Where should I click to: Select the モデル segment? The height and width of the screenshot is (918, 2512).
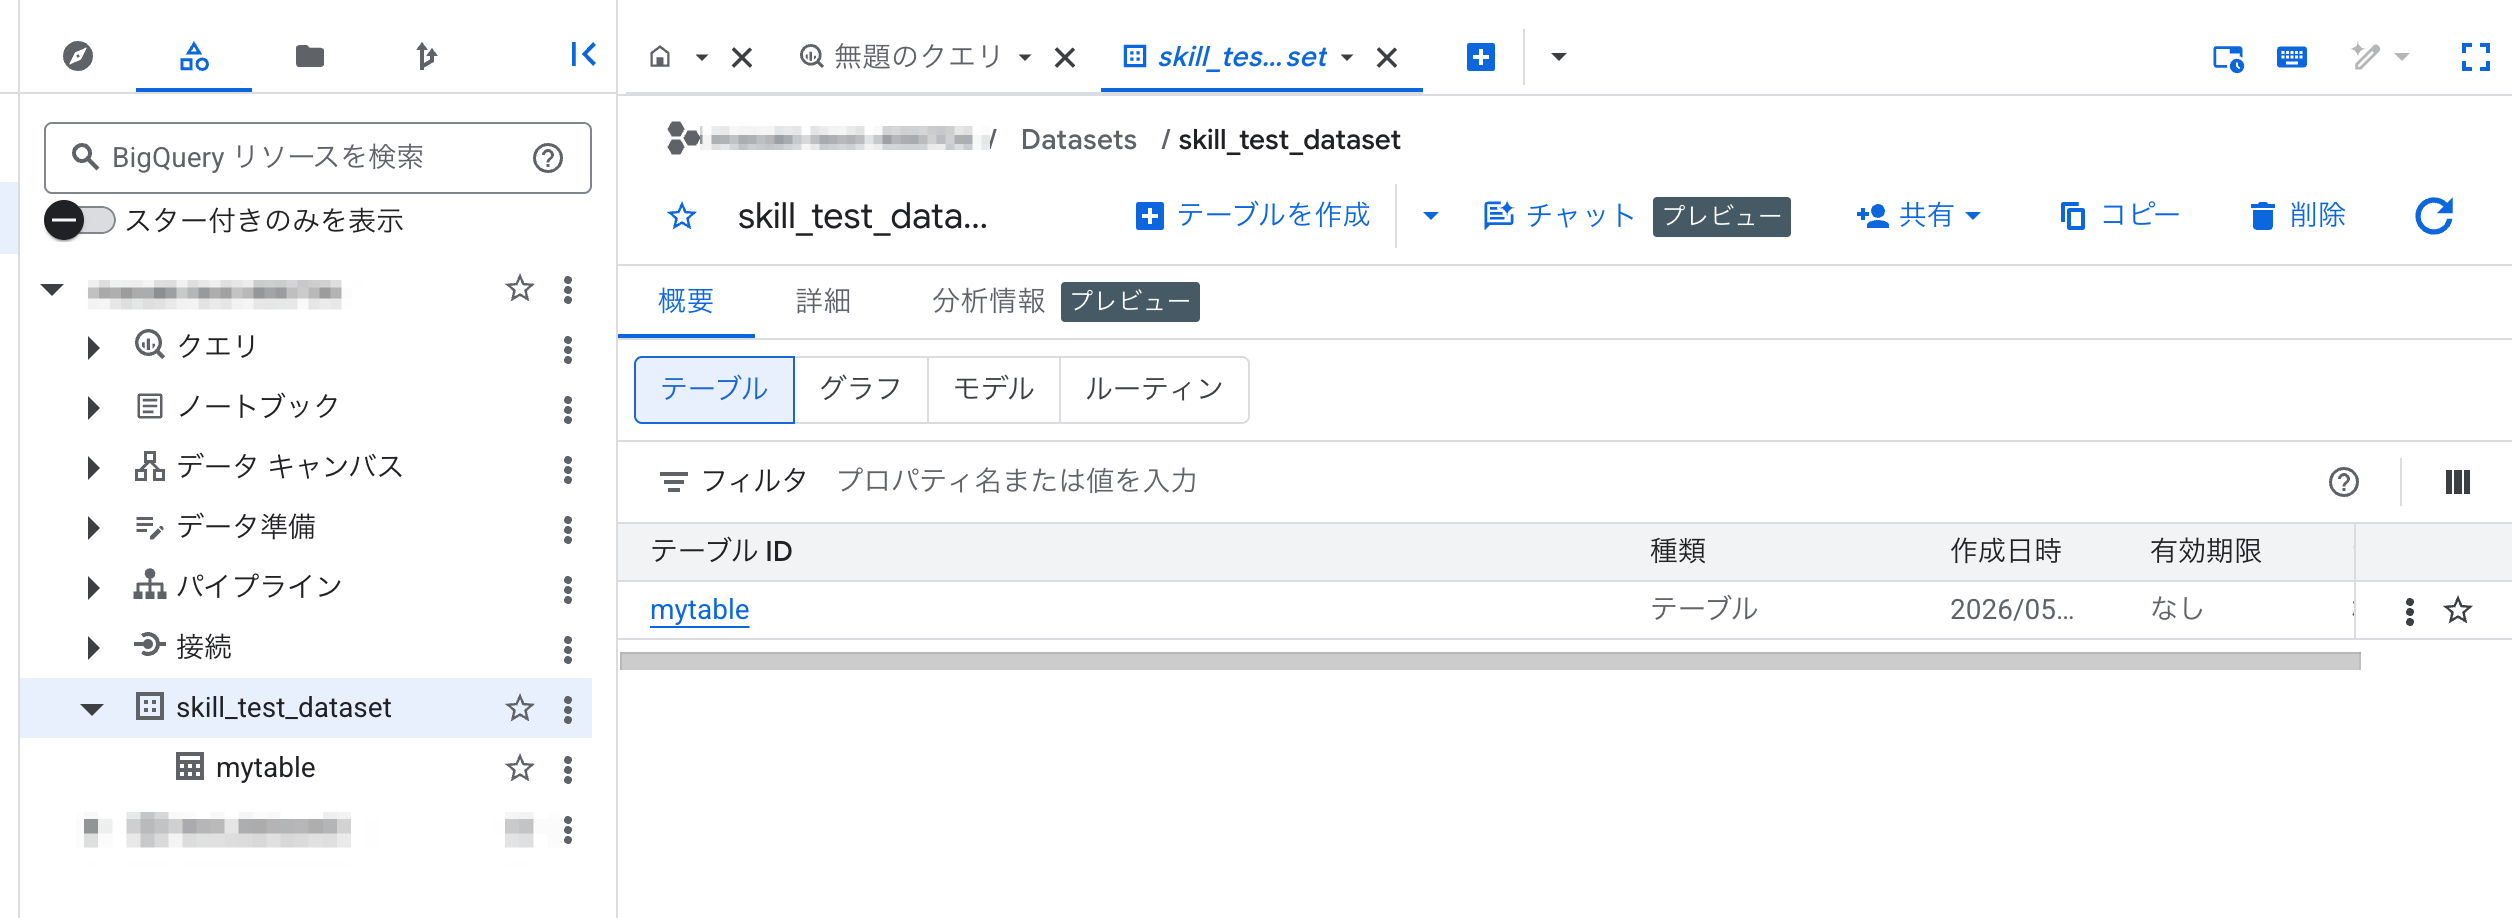click(993, 389)
